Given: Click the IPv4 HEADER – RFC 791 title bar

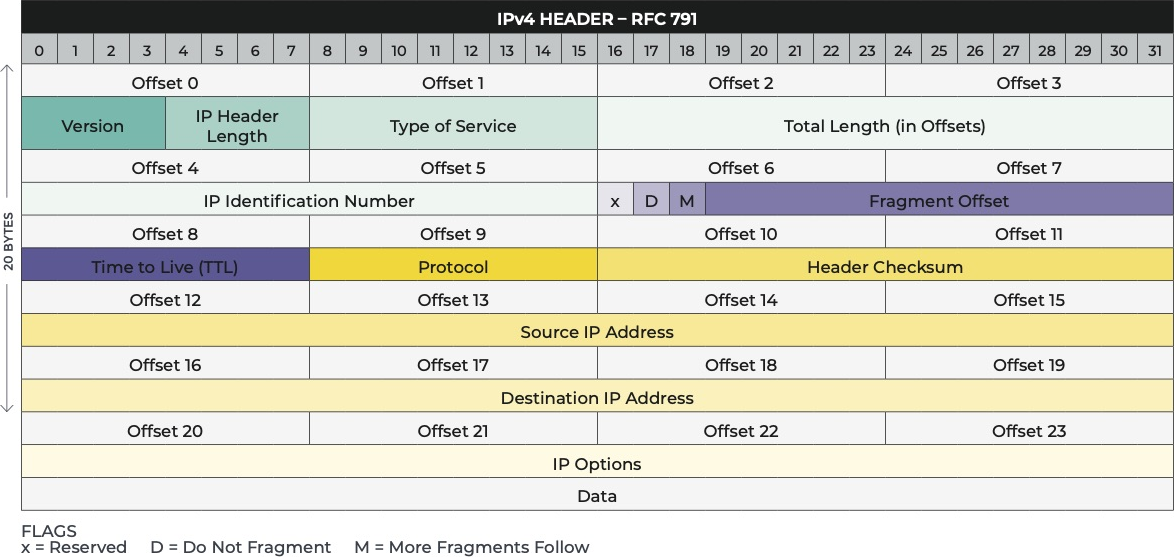Looking at the screenshot, I should point(597,19).
